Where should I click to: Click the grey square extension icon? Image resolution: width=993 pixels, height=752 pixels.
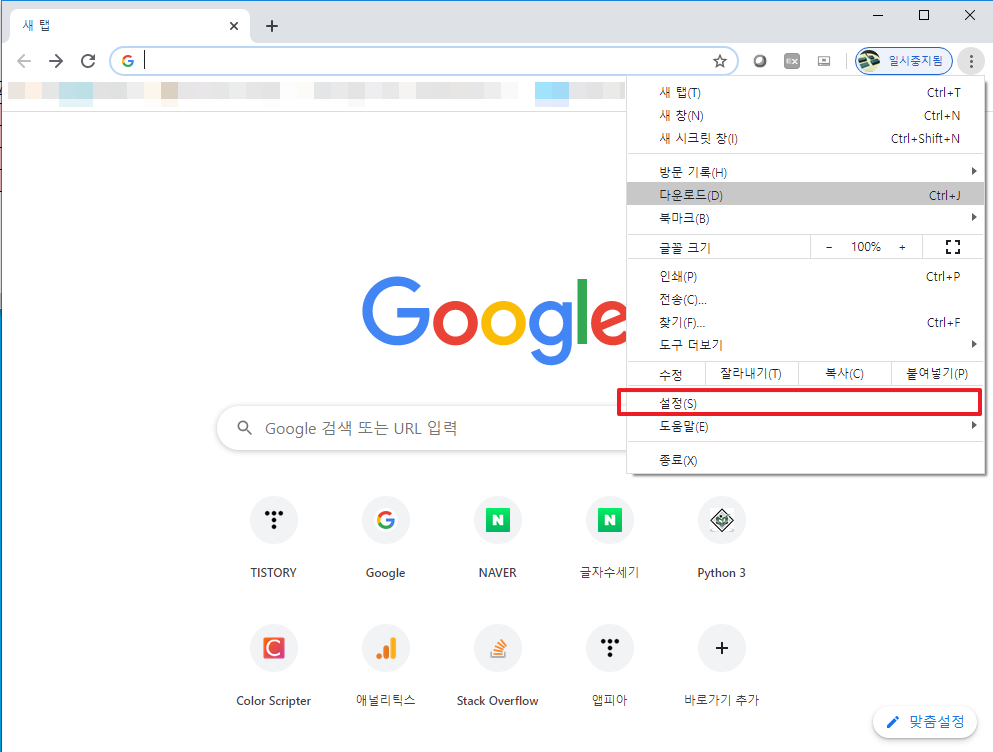(792, 61)
